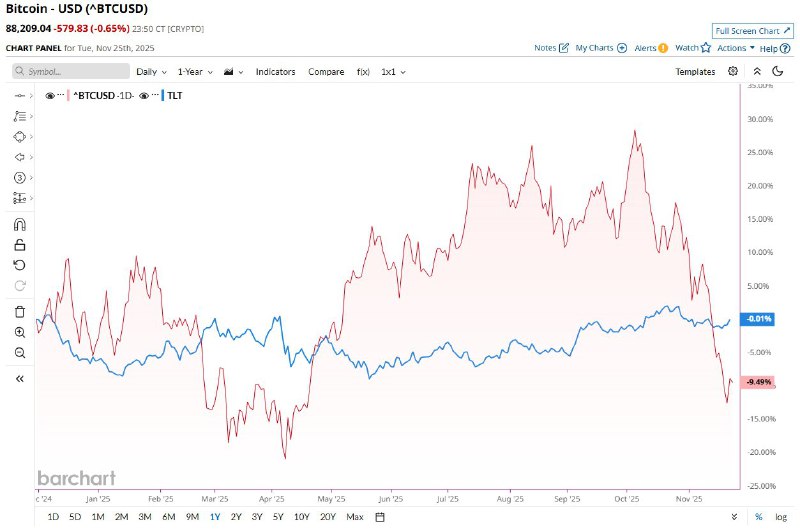Expand the Actions dropdown menu
This screenshot has height=529, width=800.
pyautogui.click(x=735, y=48)
